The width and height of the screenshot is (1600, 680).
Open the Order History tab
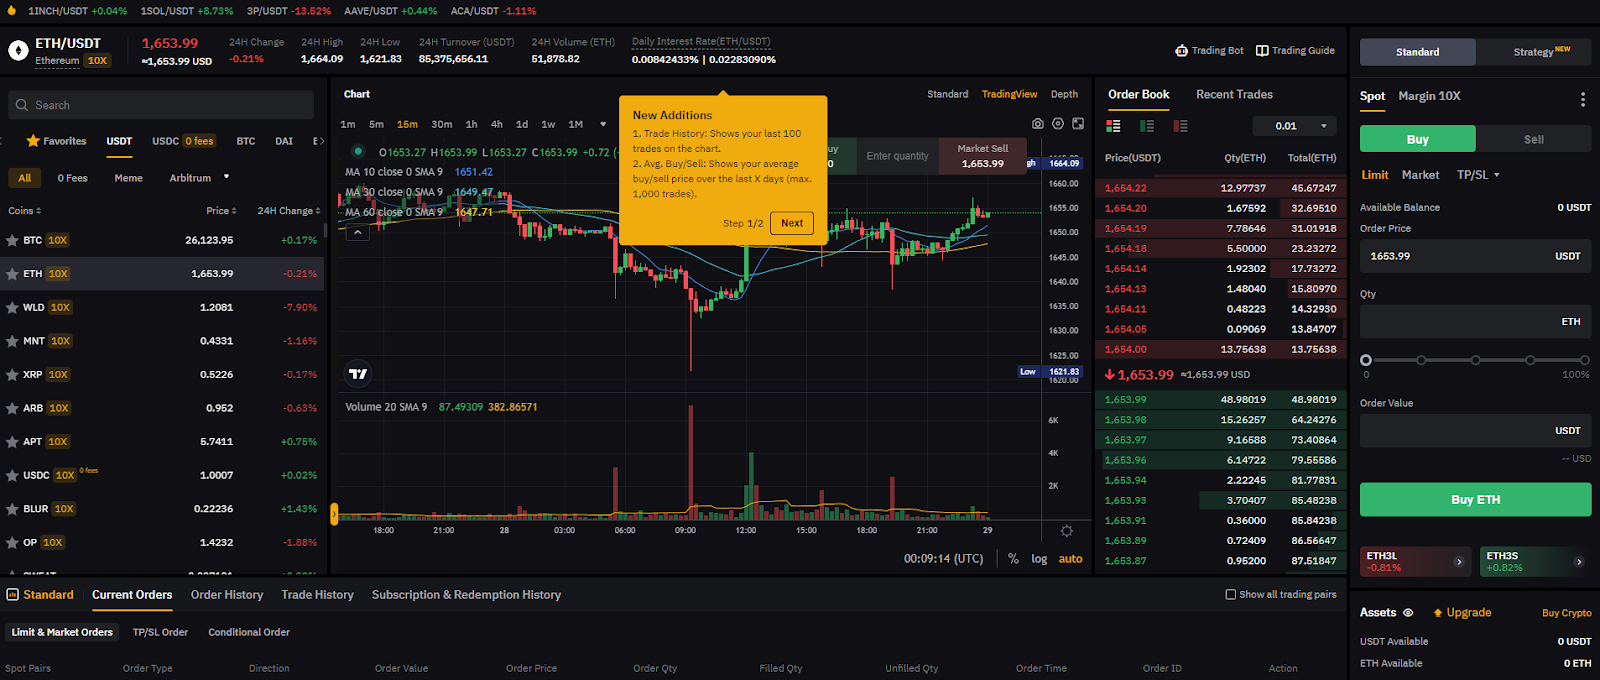(x=227, y=594)
